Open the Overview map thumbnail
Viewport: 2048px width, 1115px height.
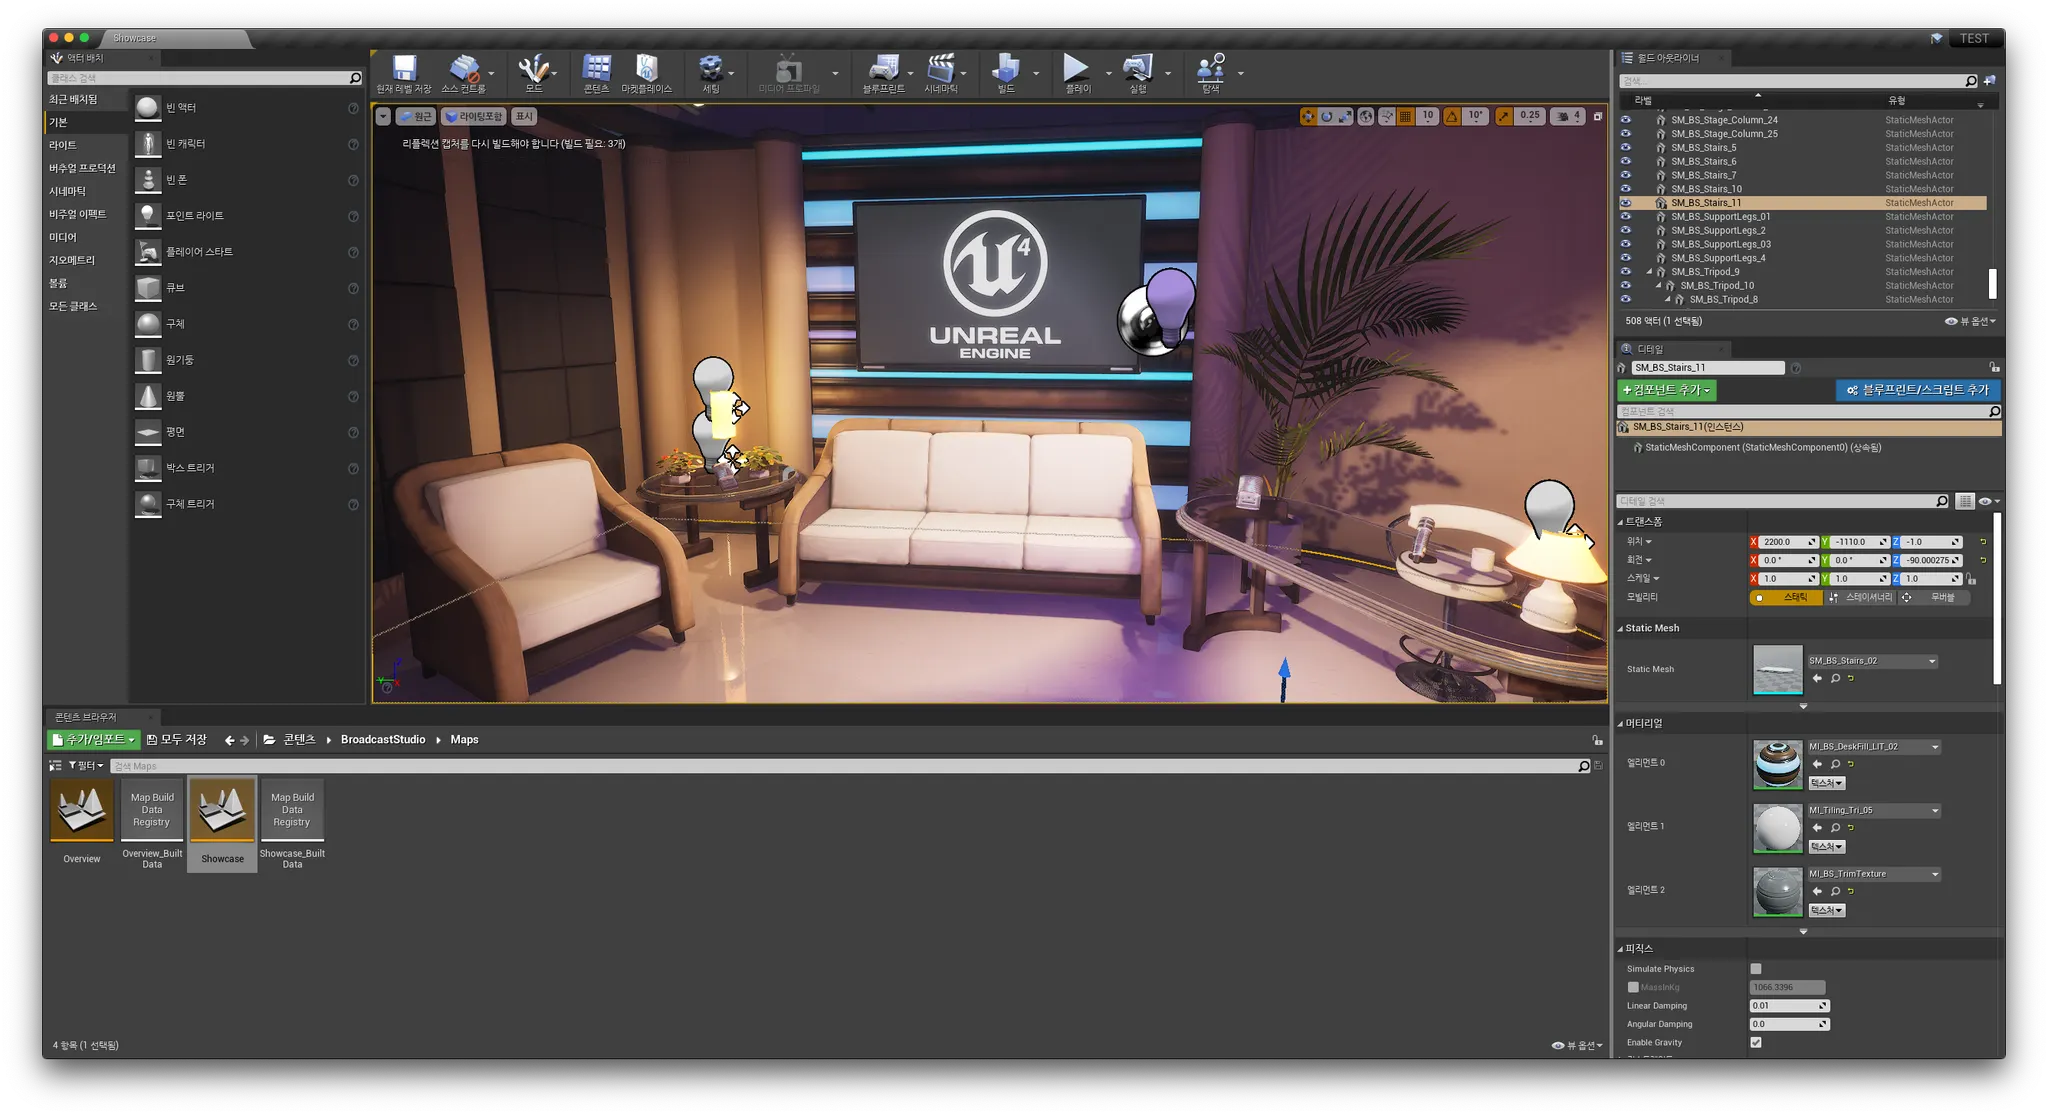click(82, 812)
